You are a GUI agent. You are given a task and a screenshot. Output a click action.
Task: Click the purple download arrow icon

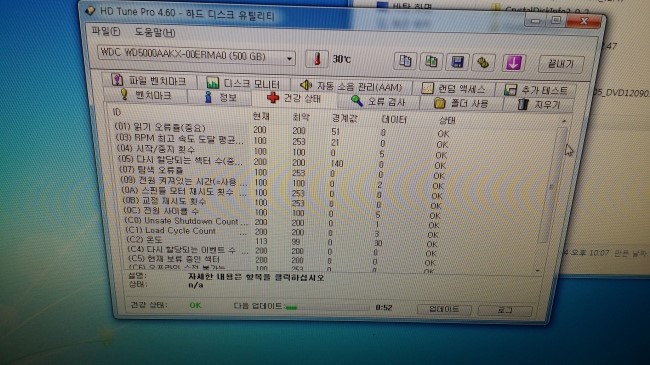(x=514, y=63)
